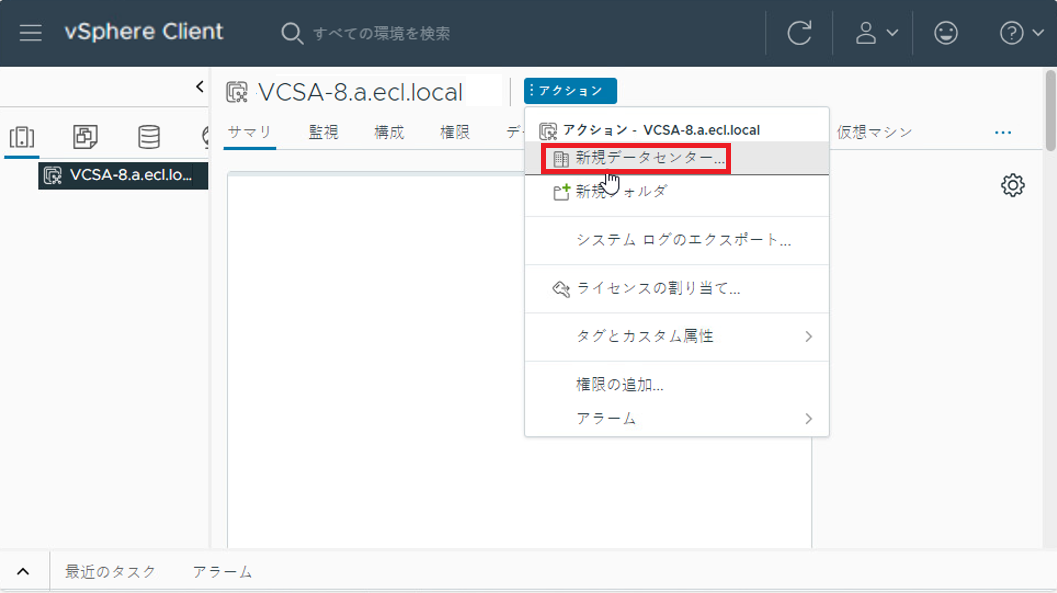Click the vCenter icon beside VCSA-8.a.ecl.local title
Viewport: 1057px width, 593px height.
point(237,92)
